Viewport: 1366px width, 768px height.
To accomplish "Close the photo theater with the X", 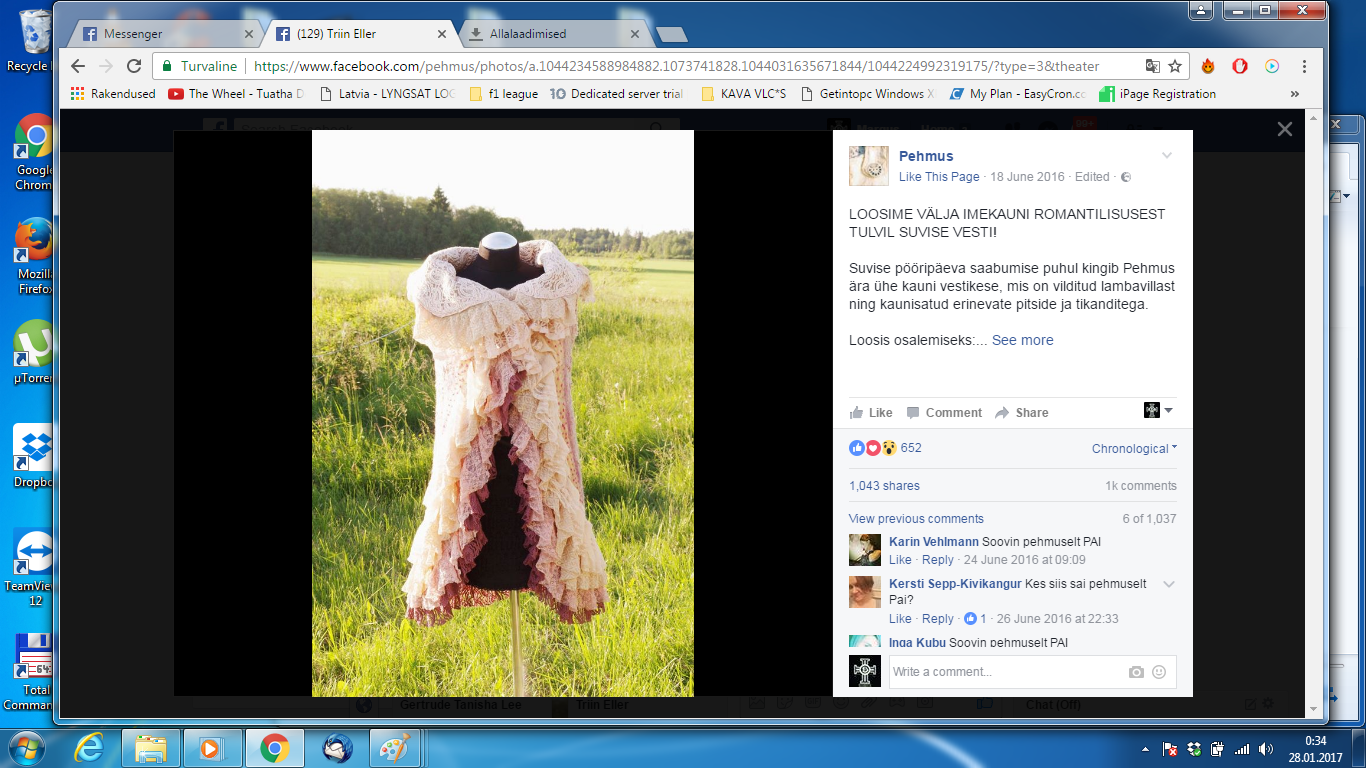I will pos(1285,129).
